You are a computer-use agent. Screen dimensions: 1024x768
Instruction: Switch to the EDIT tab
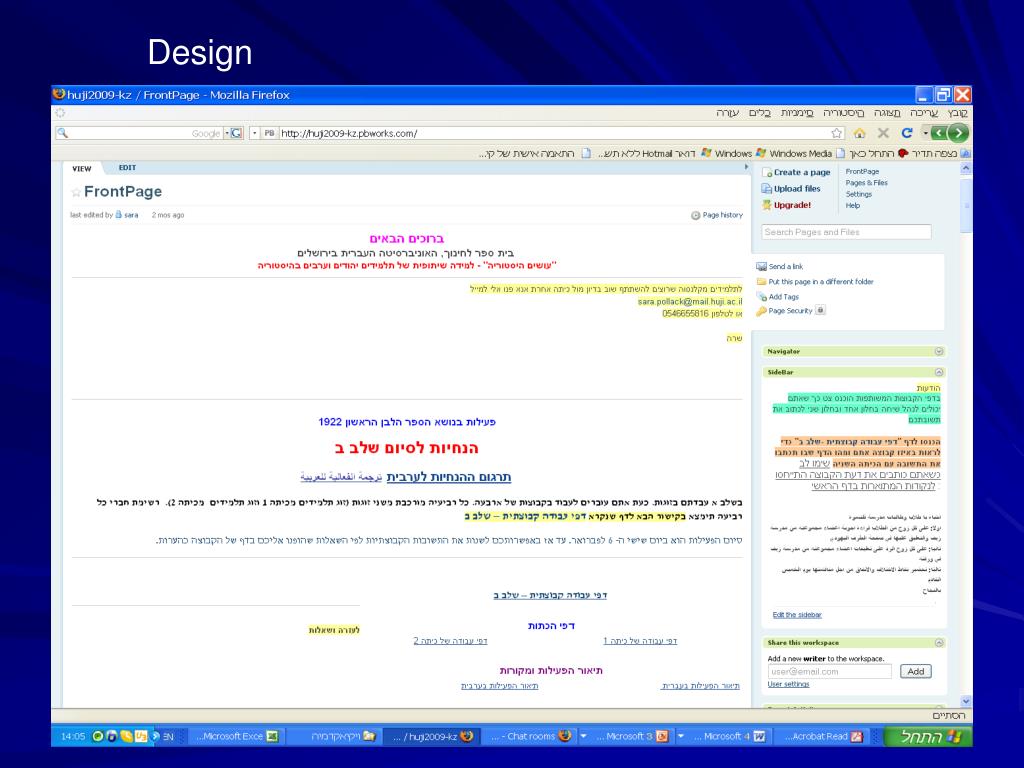[x=127, y=168]
